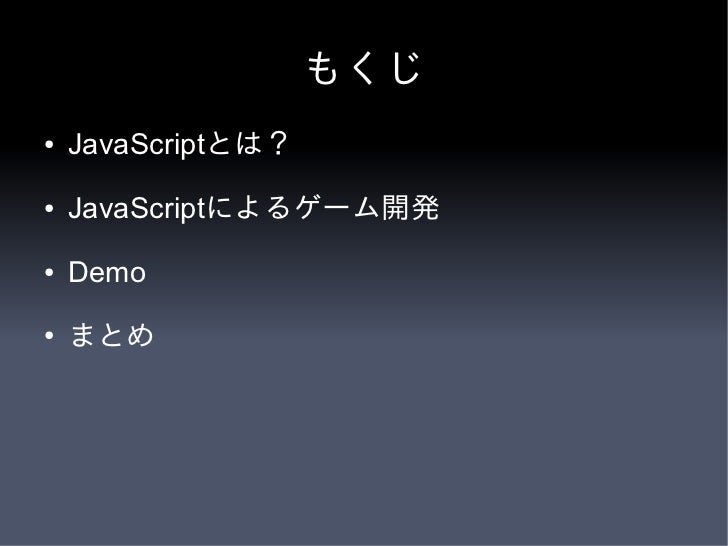Screen dimensions: 728x546
Task: Click the Demo bullet item
Action: pyautogui.click(x=107, y=272)
